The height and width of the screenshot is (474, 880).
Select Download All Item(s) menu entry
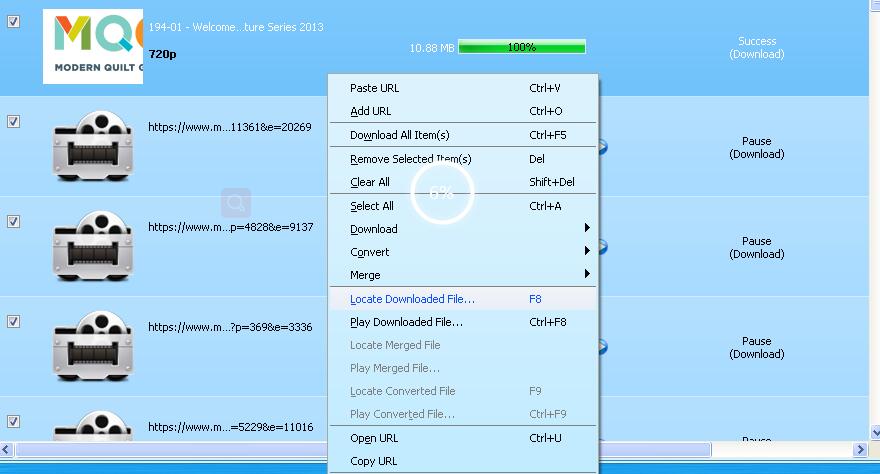463,135
